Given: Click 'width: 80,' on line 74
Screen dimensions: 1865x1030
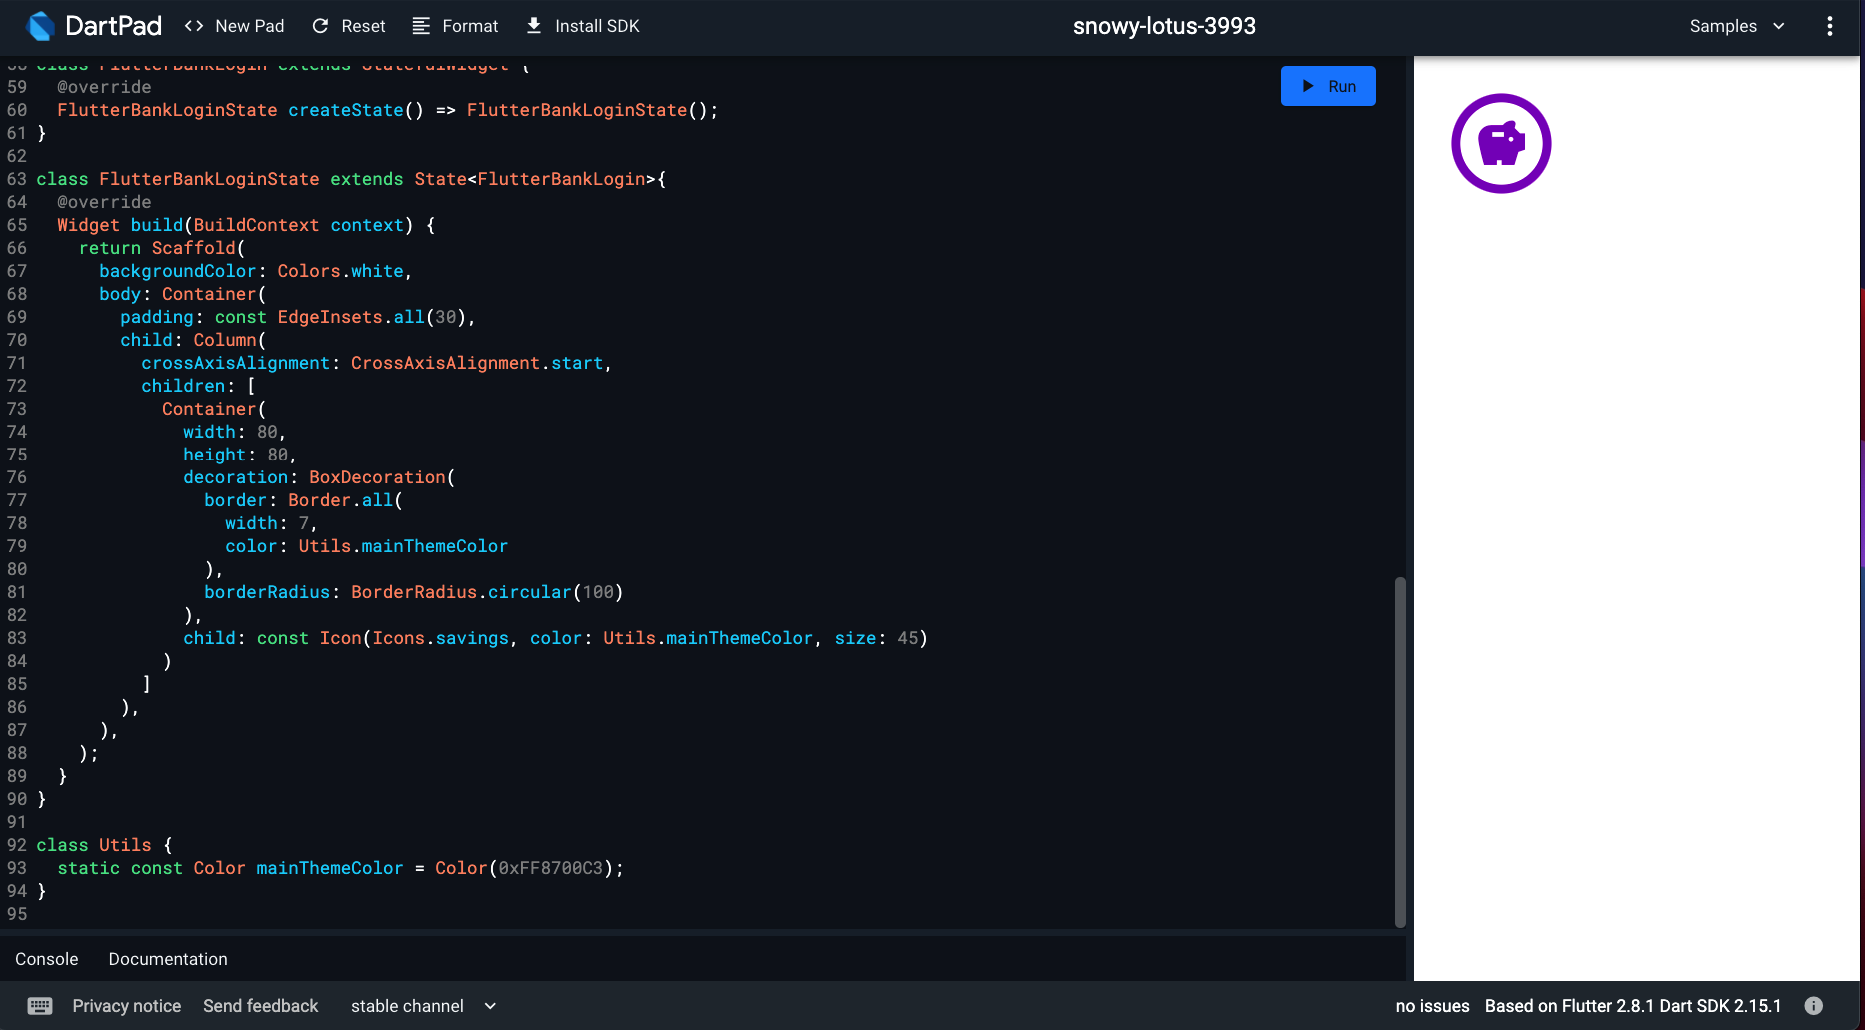Looking at the screenshot, I should pos(235,432).
